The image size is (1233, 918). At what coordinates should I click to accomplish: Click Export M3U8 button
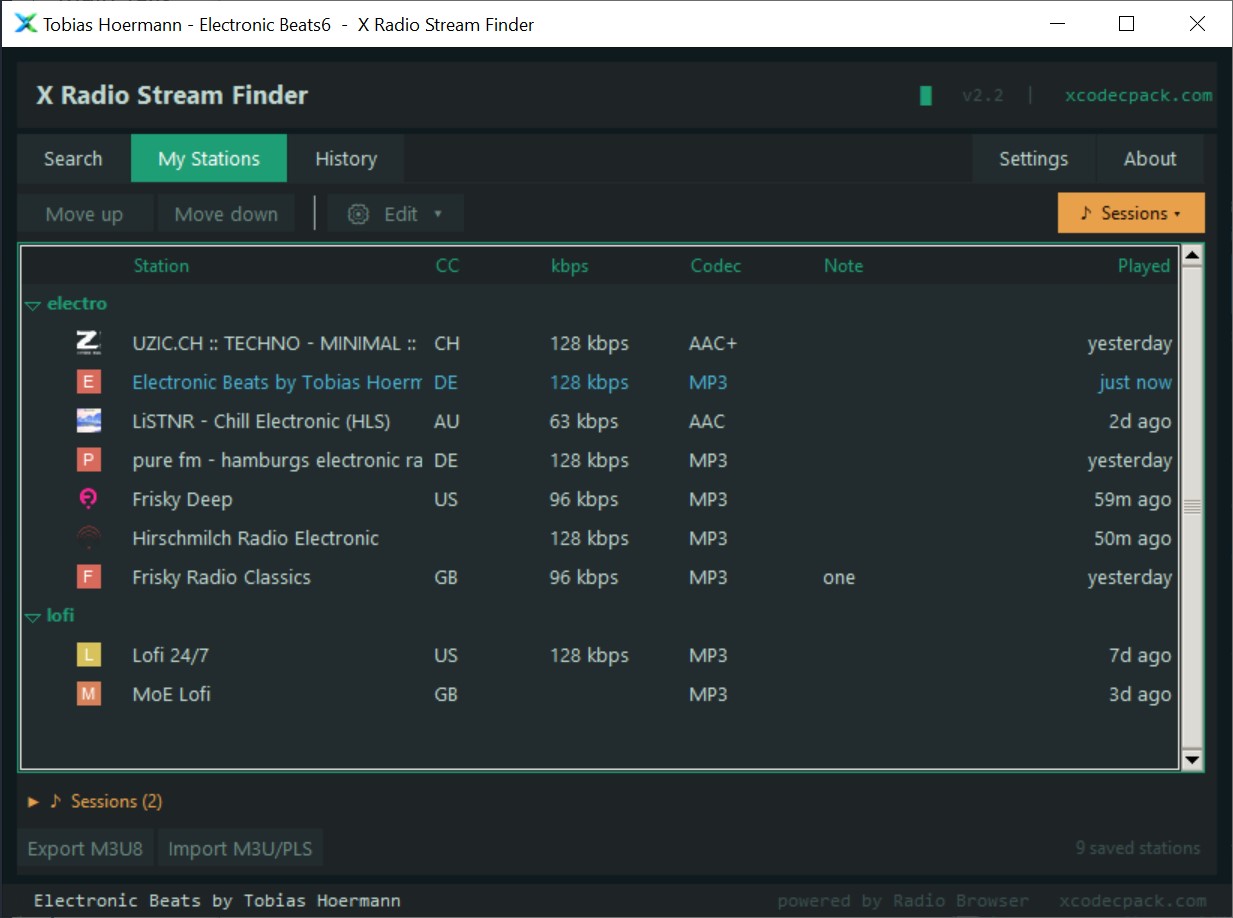coord(85,849)
